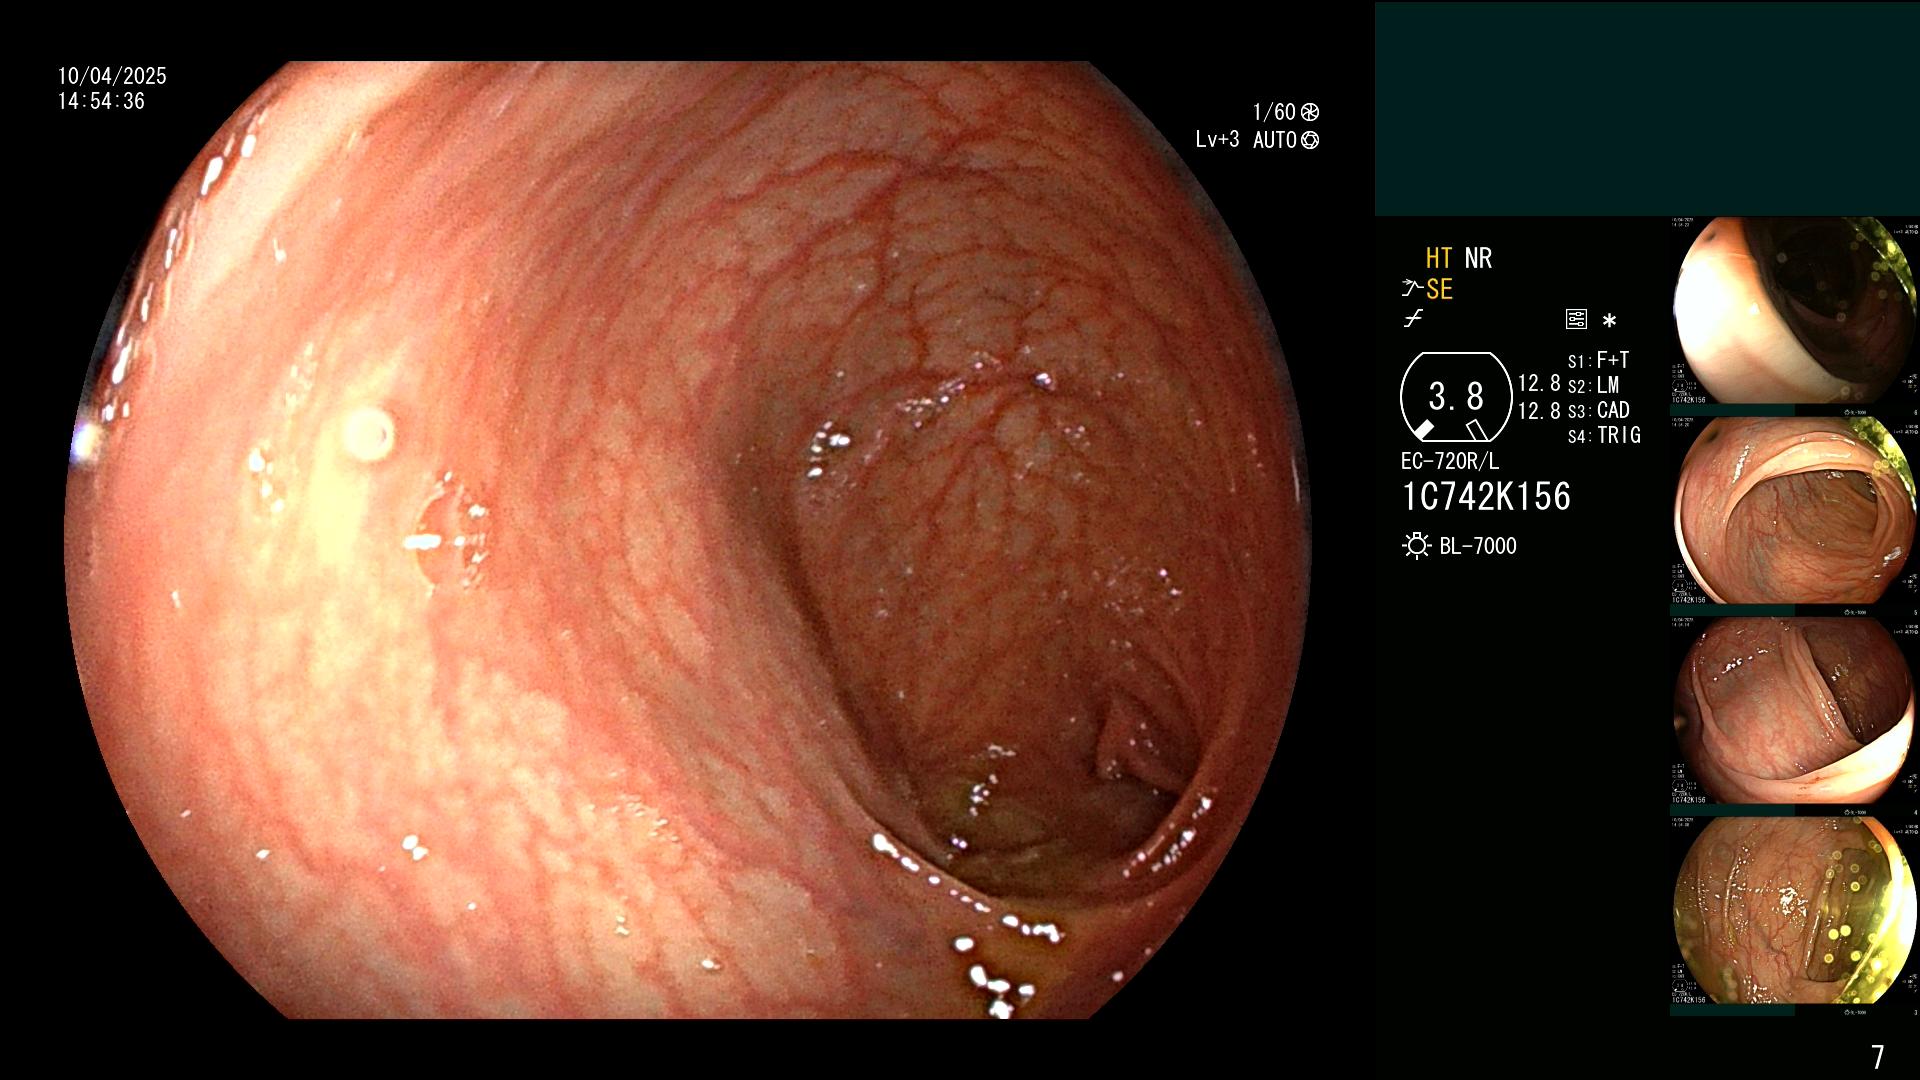Click the scope tip diagram showing 3.8
The height and width of the screenshot is (1080, 1920).
click(x=1455, y=397)
